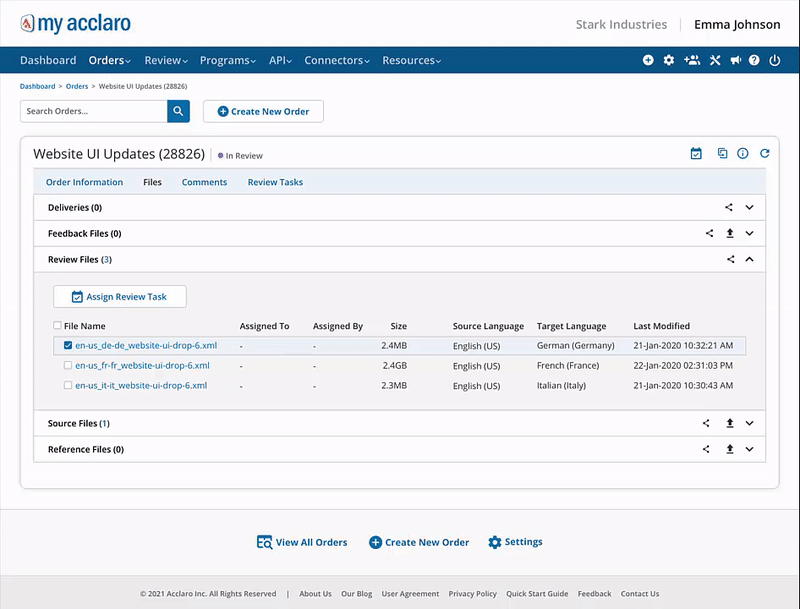The image size is (800, 609).
Task: Click the Assign Review Task button
Action: tap(119, 296)
